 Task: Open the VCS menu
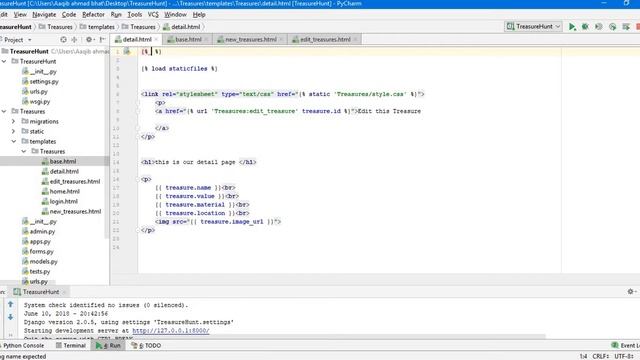153,14
